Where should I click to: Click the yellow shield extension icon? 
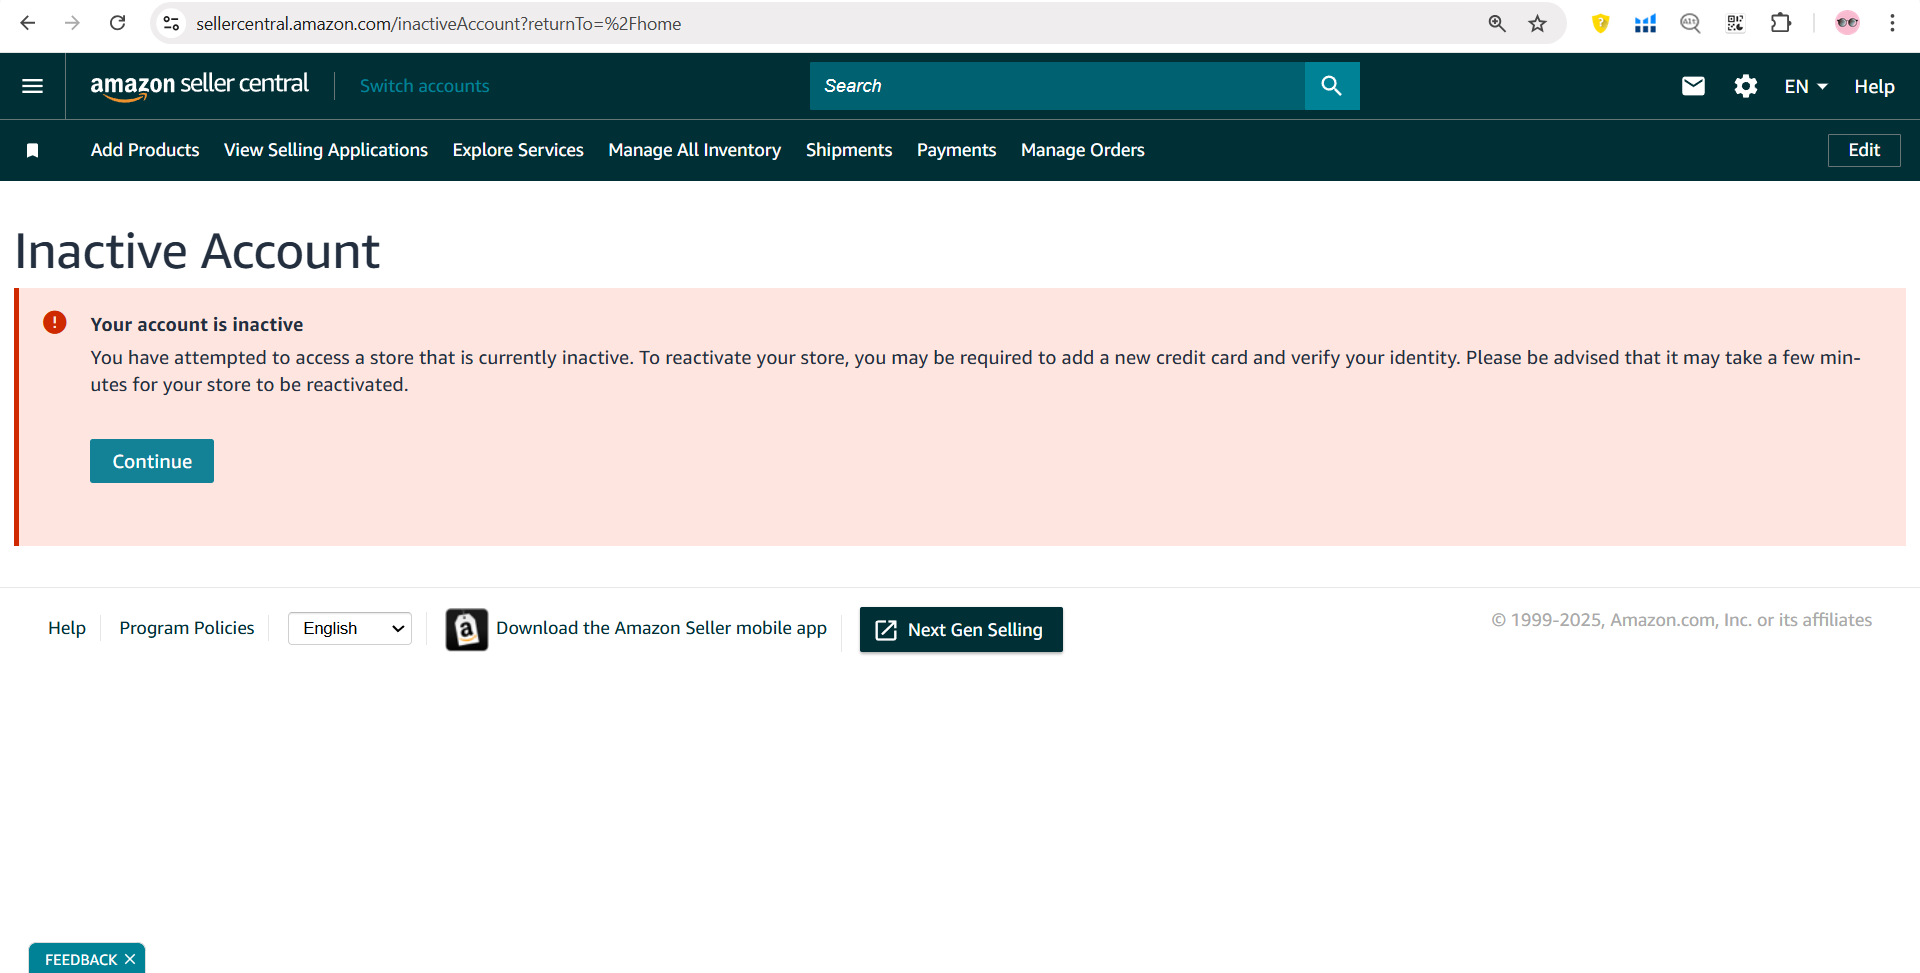point(1600,23)
